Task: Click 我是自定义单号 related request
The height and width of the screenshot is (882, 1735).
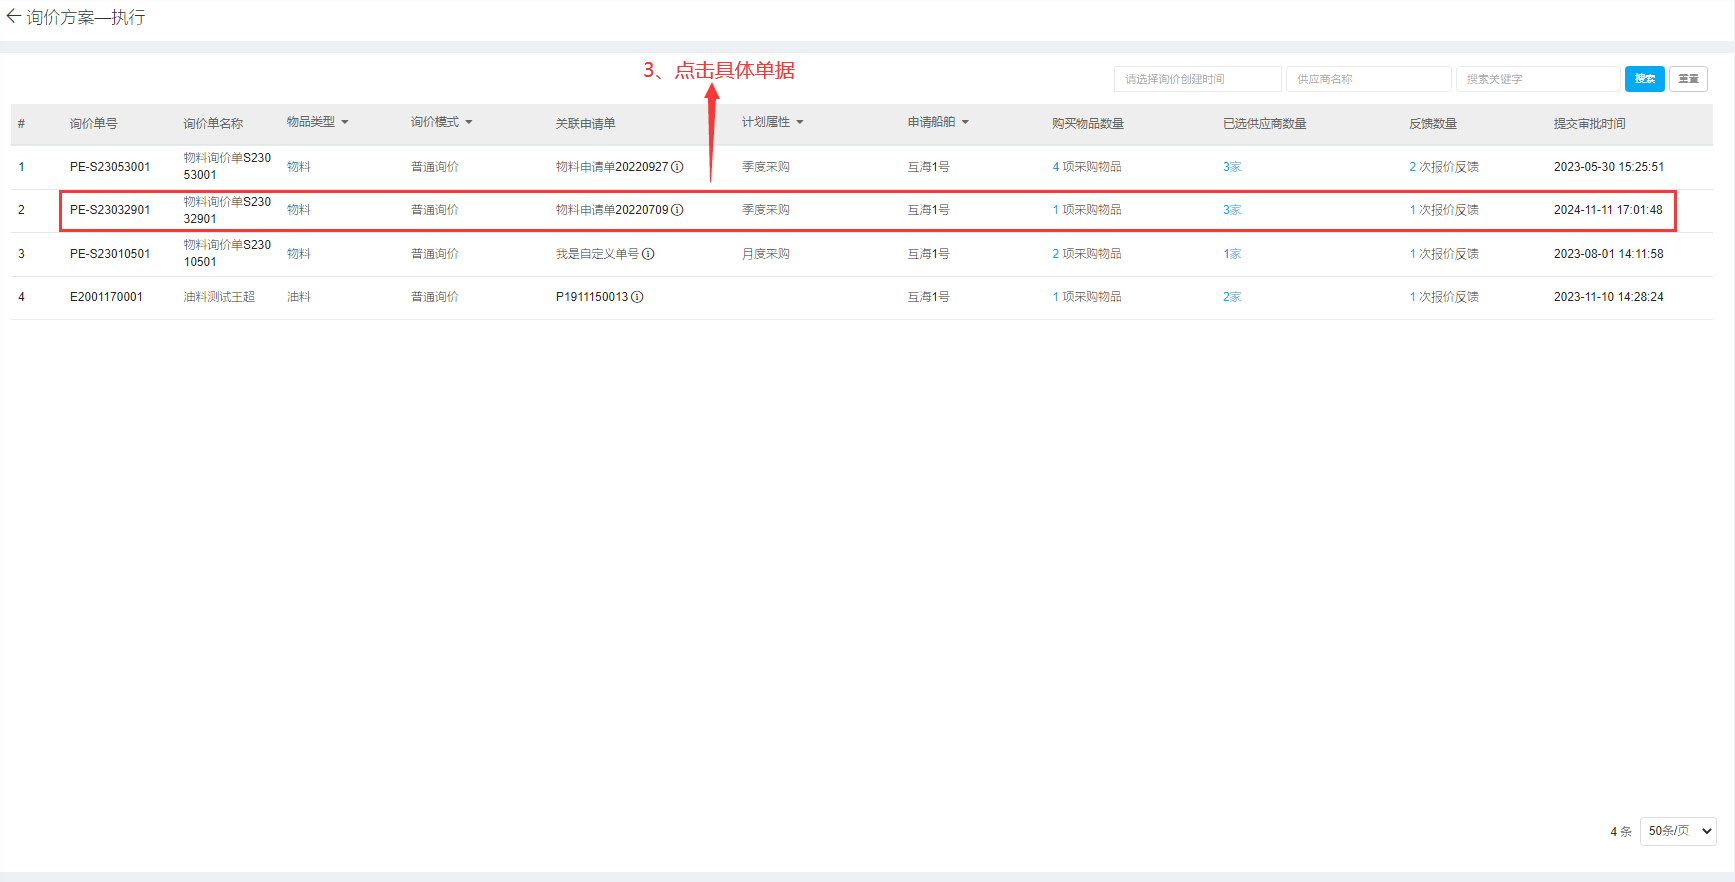Action: [x=597, y=254]
